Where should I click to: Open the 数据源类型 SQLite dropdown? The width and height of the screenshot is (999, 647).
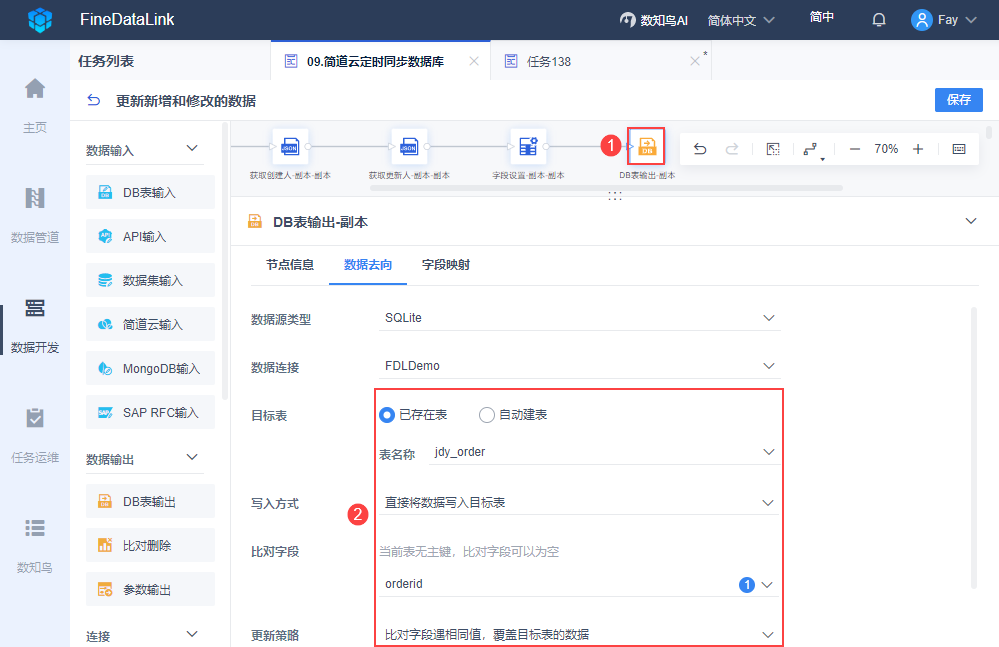coord(580,318)
